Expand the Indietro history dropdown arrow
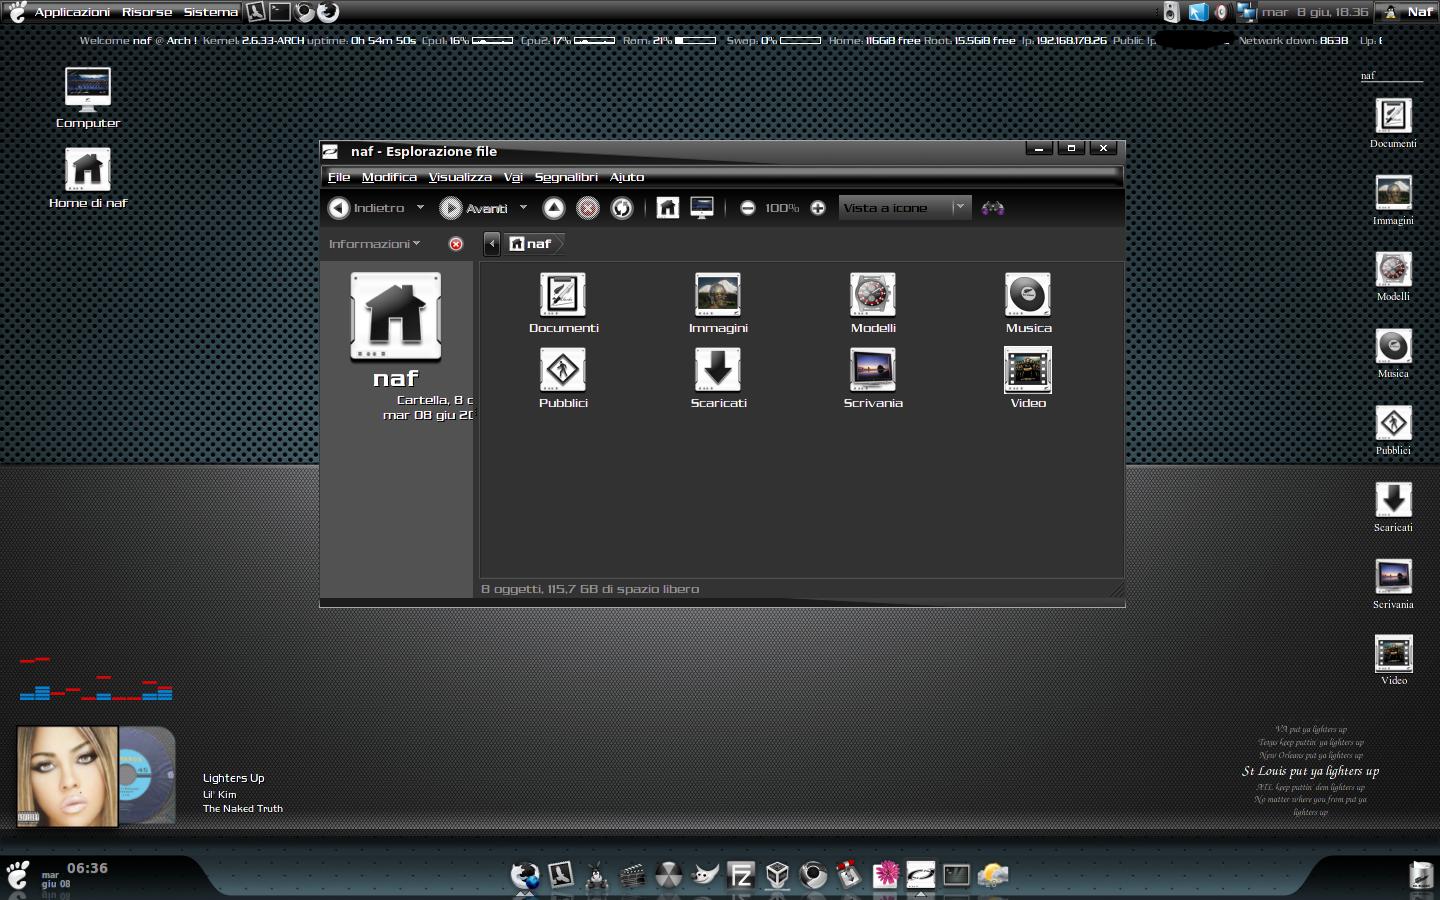This screenshot has width=1440, height=900. pyautogui.click(x=420, y=208)
